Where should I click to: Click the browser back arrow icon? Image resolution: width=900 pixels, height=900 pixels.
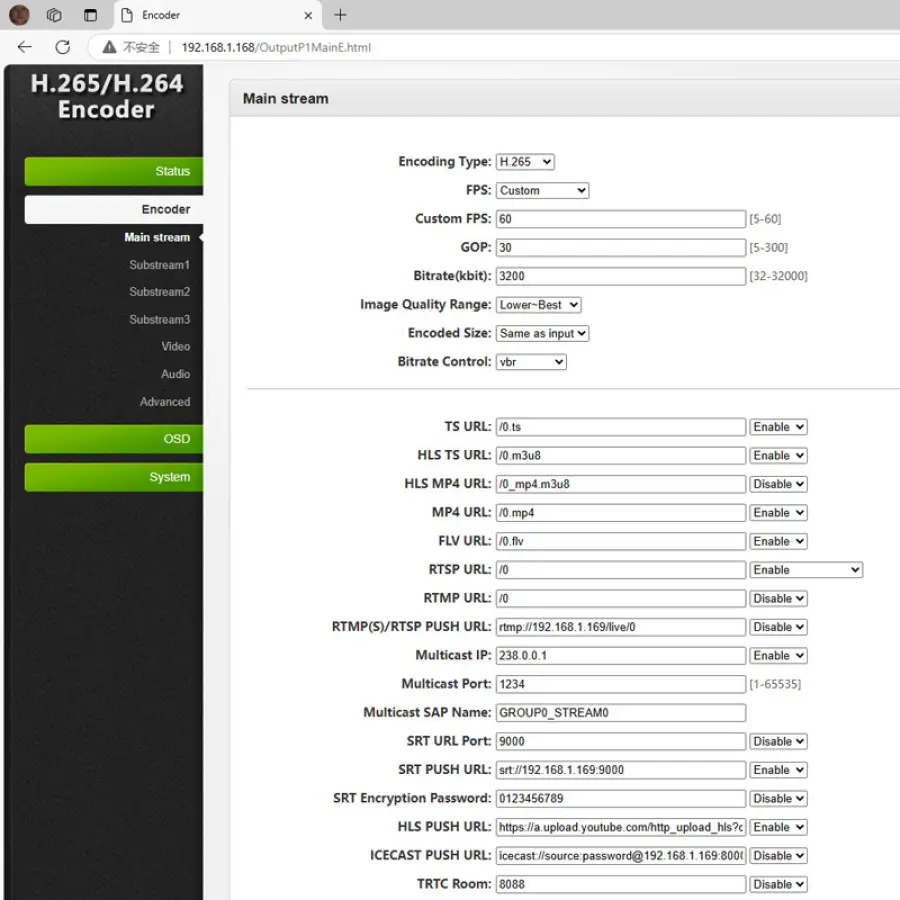point(25,47)
